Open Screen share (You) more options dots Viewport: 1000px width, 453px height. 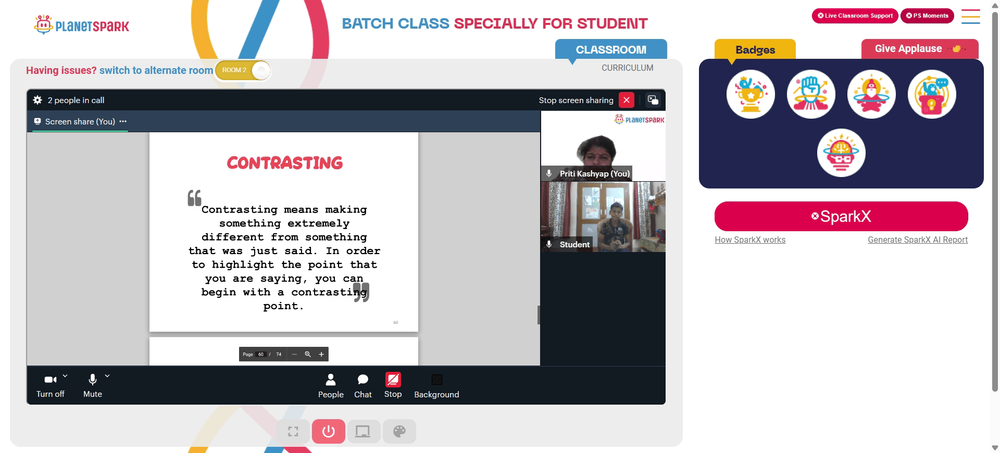click(x=123, y=121)
